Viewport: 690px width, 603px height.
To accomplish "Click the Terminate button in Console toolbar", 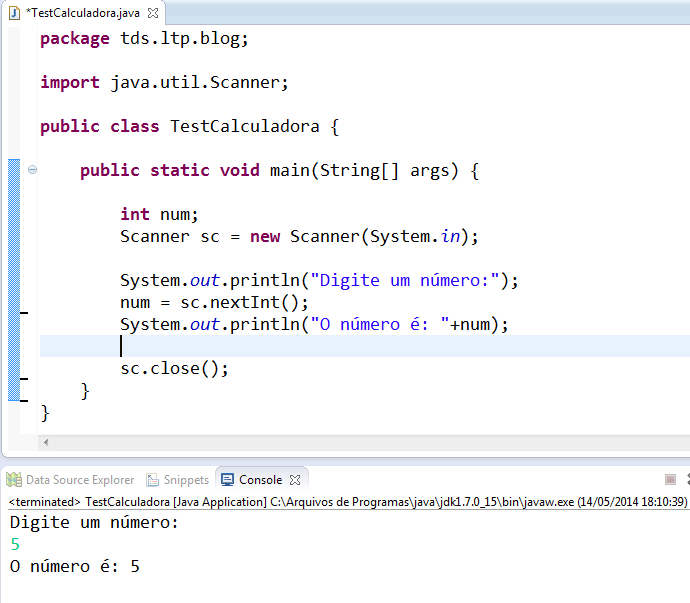I will [x=670, y=479].
